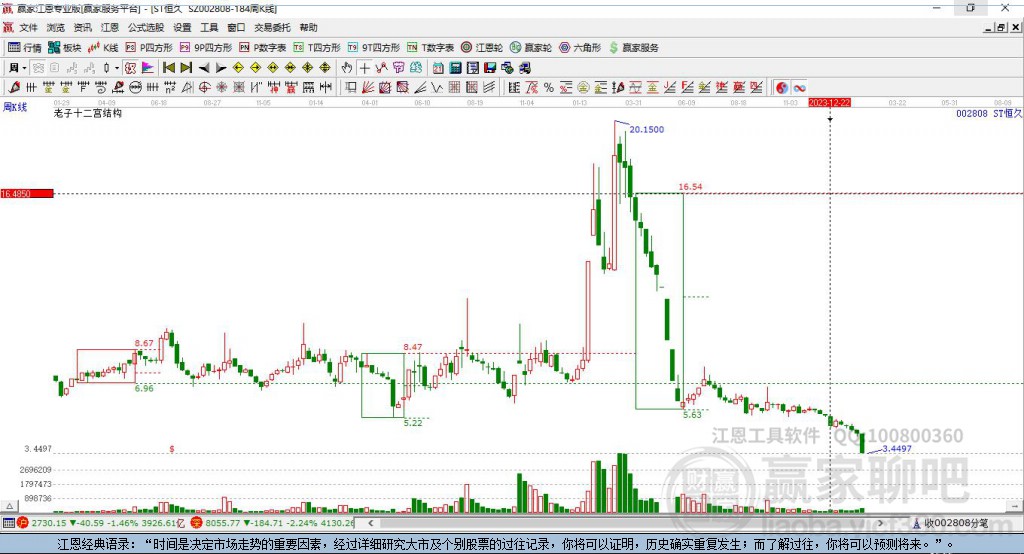The width and height of the screenshot is (1024, 554).
Task: Click the red 16.4850 price label
Action: click(x=27, y=194)
